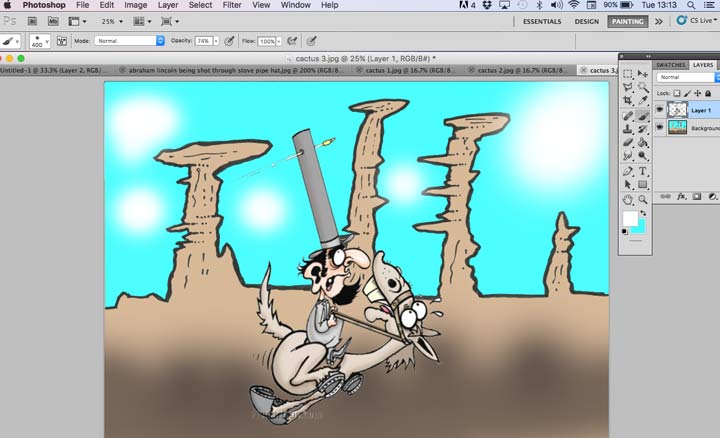
Task: Select the Blur tool
Action: pyautogui.click(x=628, y=156)
